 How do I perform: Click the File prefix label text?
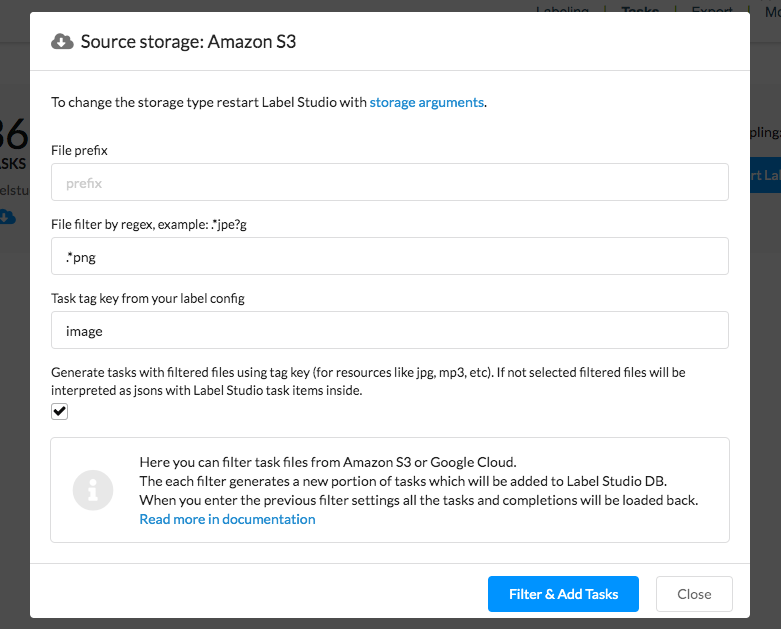[79, 150]
